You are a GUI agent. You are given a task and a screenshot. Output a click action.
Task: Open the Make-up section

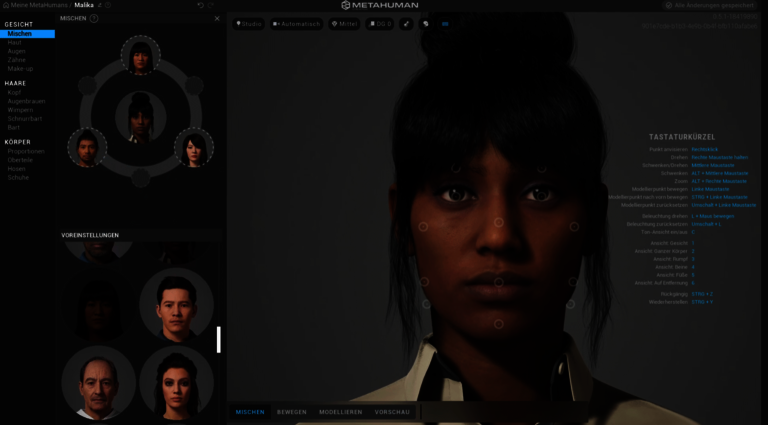(20, 69)
